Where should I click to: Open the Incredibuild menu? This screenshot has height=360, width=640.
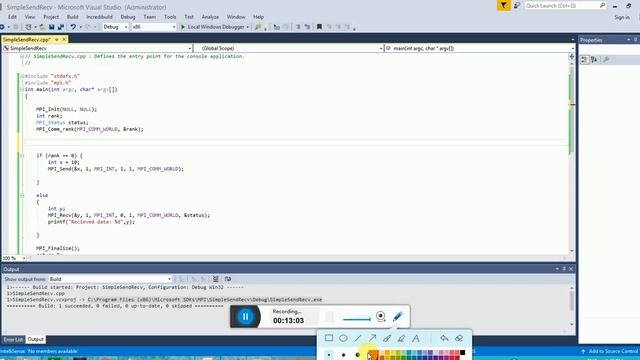99,17
